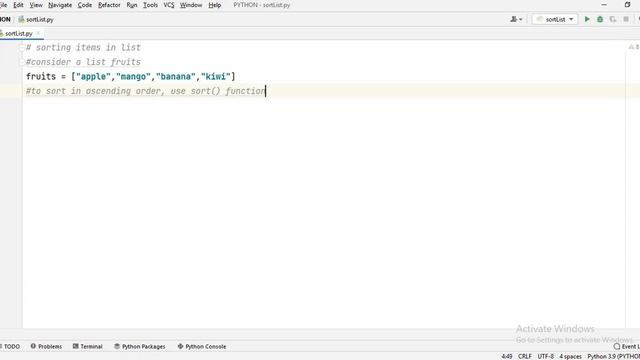Click the 4:49 cursor position indicator
Screen dimensions: 640x360
click(507, 356)
